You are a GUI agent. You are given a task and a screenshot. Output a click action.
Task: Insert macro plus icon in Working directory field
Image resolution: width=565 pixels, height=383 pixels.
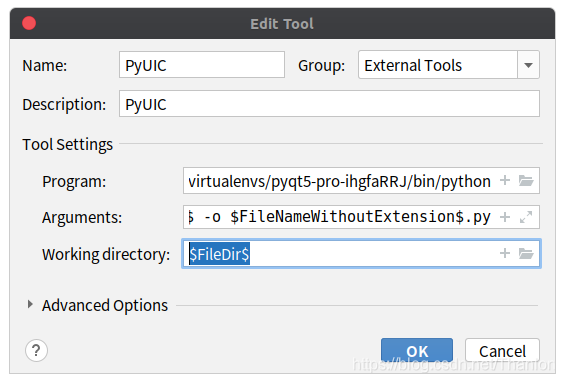coord(505,253)
